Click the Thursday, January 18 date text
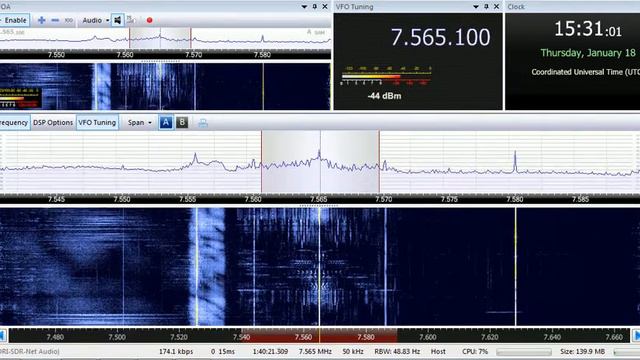 588,53
